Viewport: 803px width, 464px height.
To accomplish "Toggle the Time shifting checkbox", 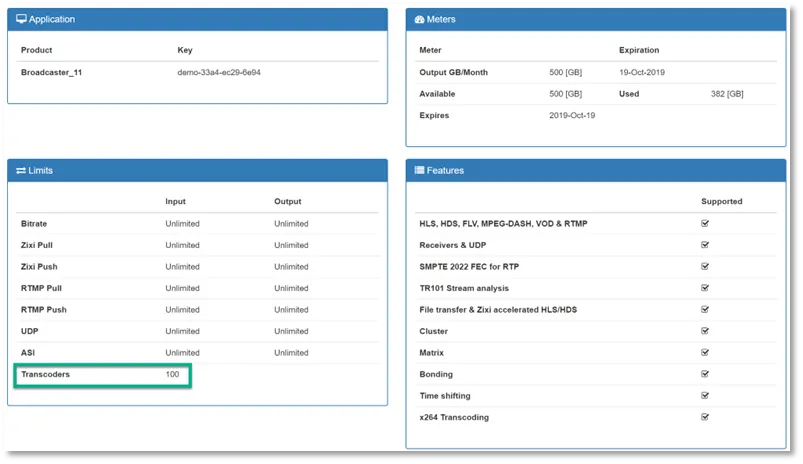I will (705, 395).
